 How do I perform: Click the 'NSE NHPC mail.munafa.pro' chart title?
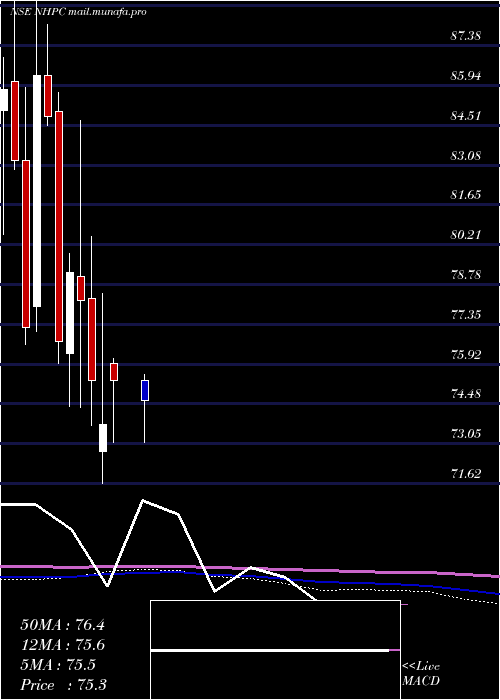79,12
